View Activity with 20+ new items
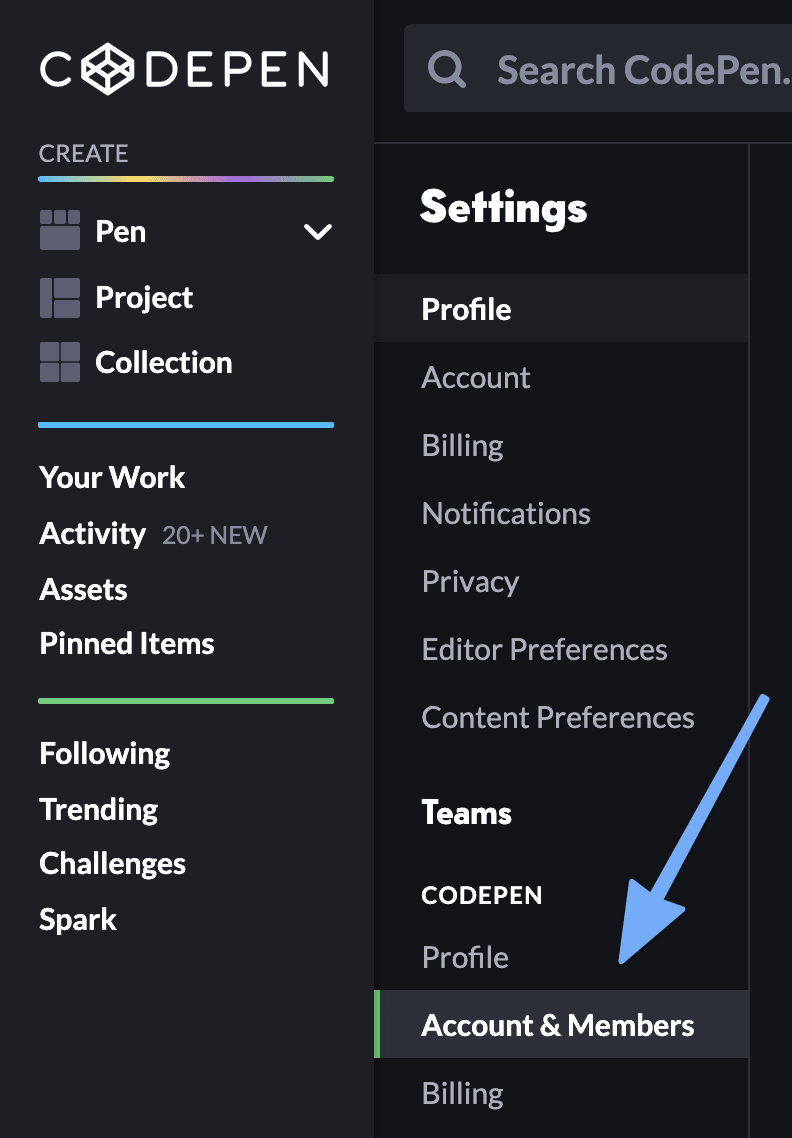The width and height of the screenshot is (792, 1138). click(92, 533)
